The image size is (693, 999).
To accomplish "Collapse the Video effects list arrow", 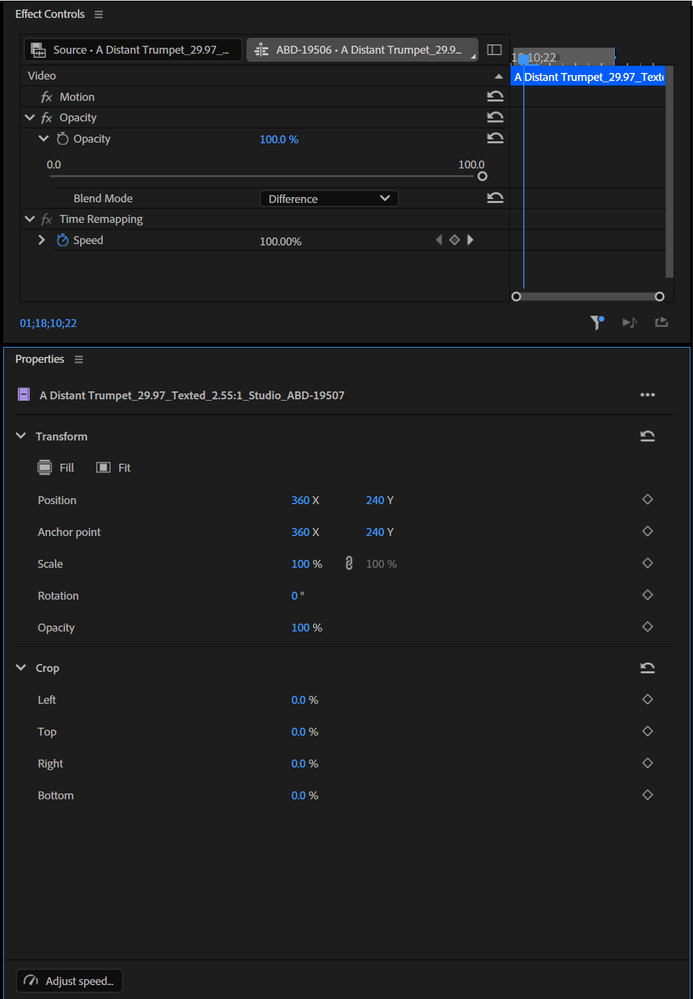I will [499, 76].
